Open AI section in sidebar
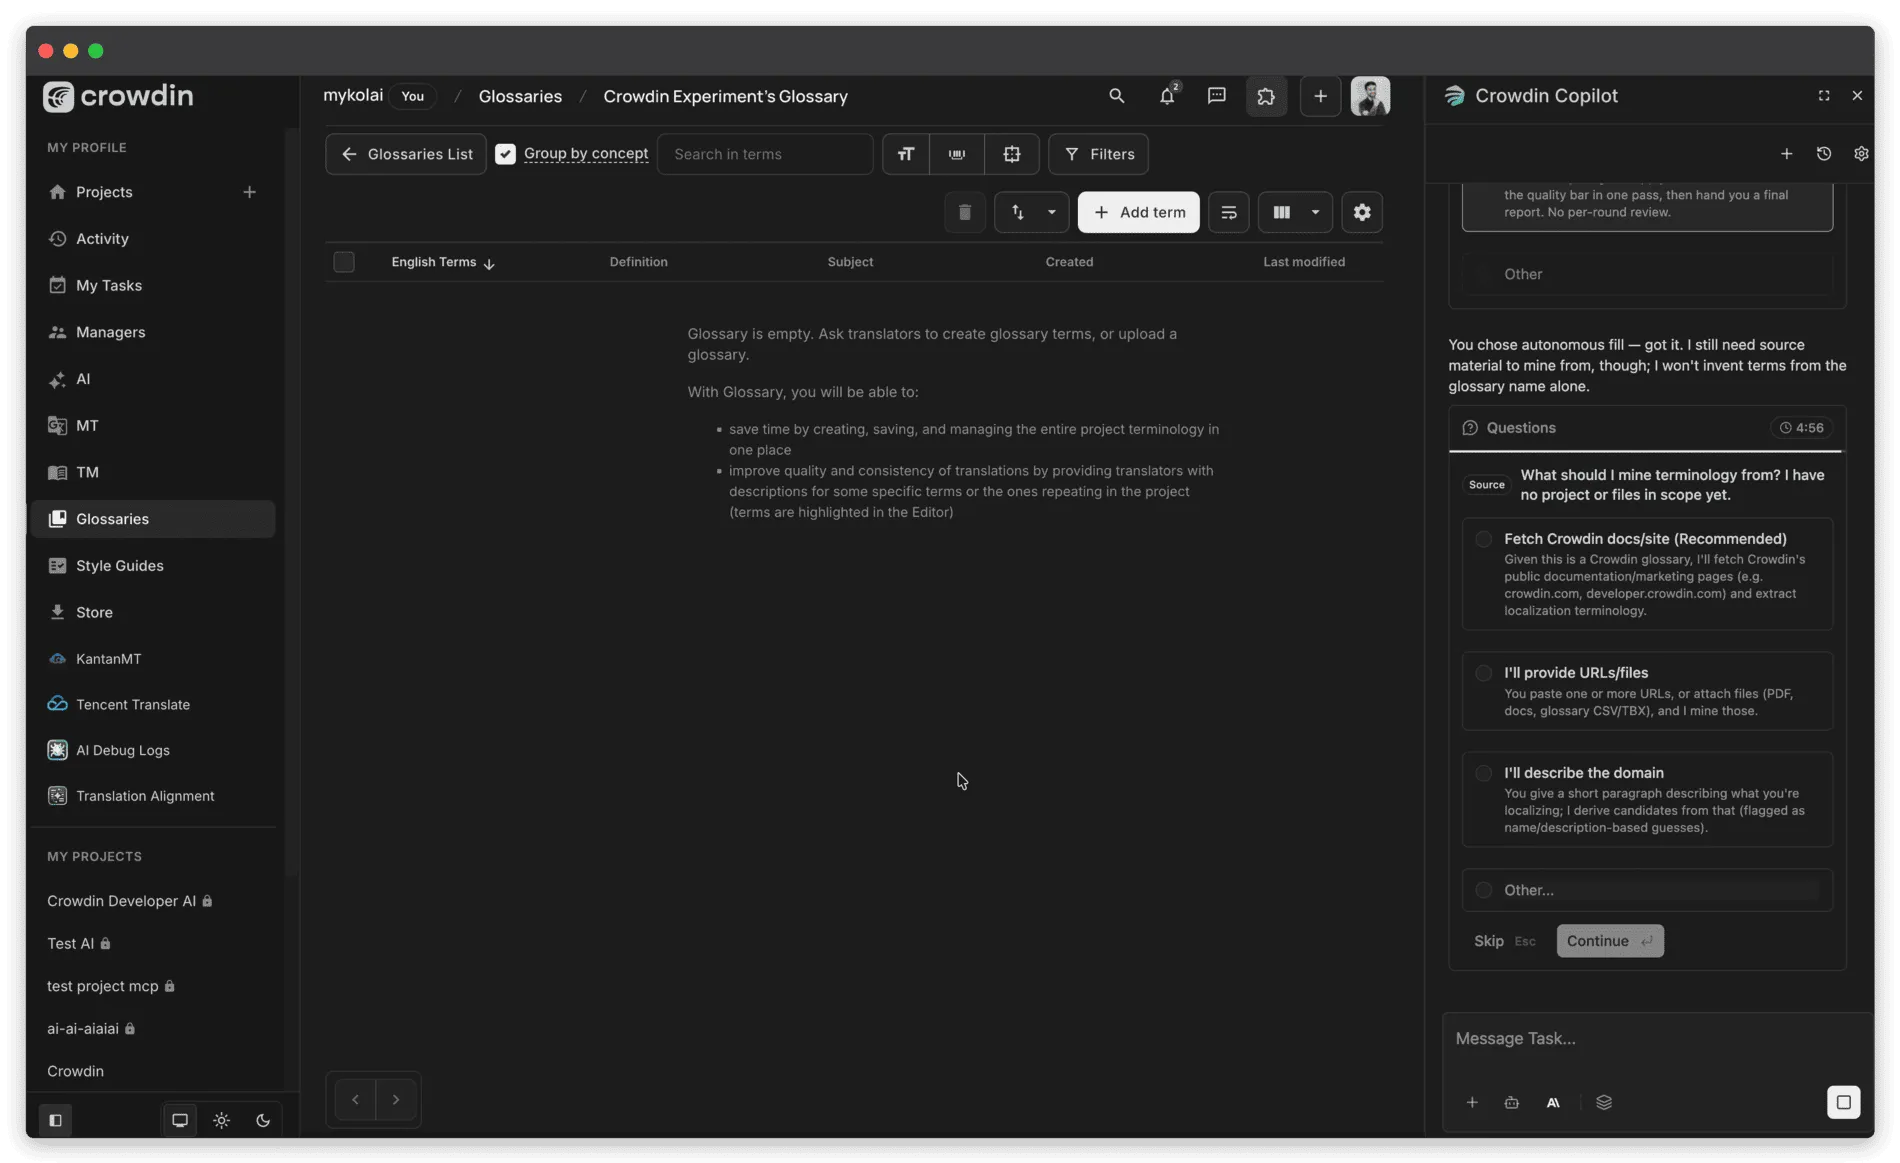1900x1163 pixels. pos(82,379)
